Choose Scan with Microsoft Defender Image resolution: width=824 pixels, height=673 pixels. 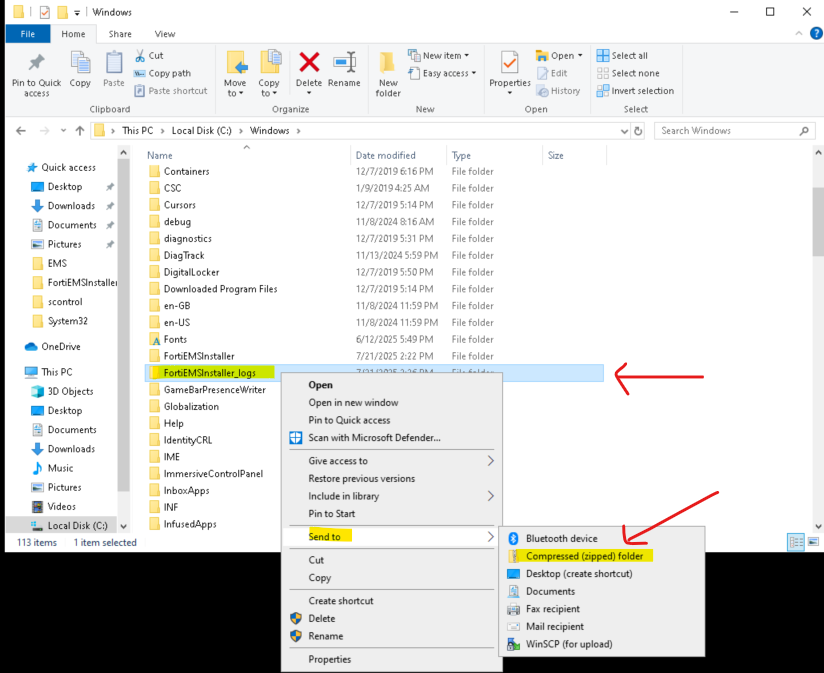pos(391,438)
